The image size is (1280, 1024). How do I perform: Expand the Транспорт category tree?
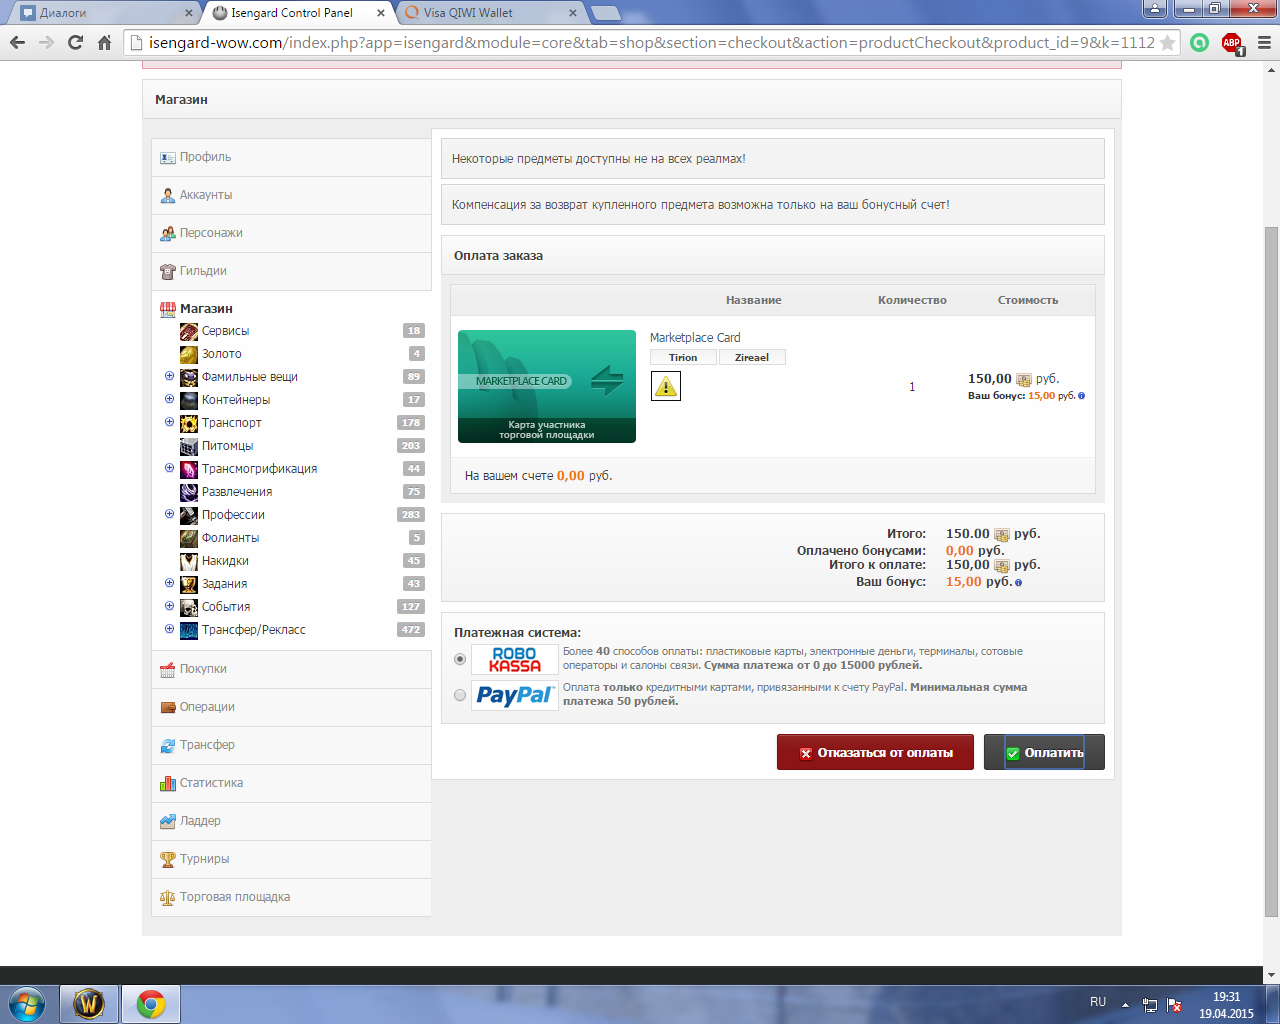[169, 422]
